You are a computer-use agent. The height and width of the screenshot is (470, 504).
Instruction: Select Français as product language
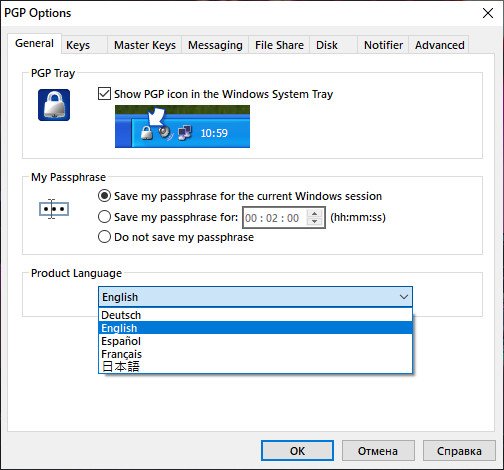[256, 354]
